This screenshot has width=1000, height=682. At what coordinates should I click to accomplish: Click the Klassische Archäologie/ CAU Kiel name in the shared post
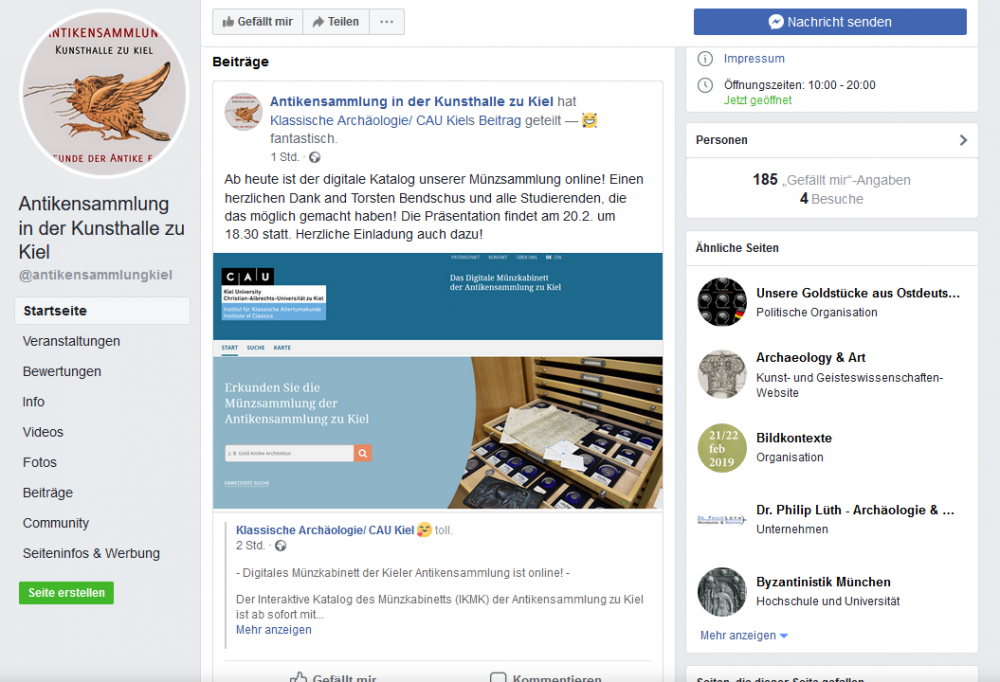click(x=325, y=530)
